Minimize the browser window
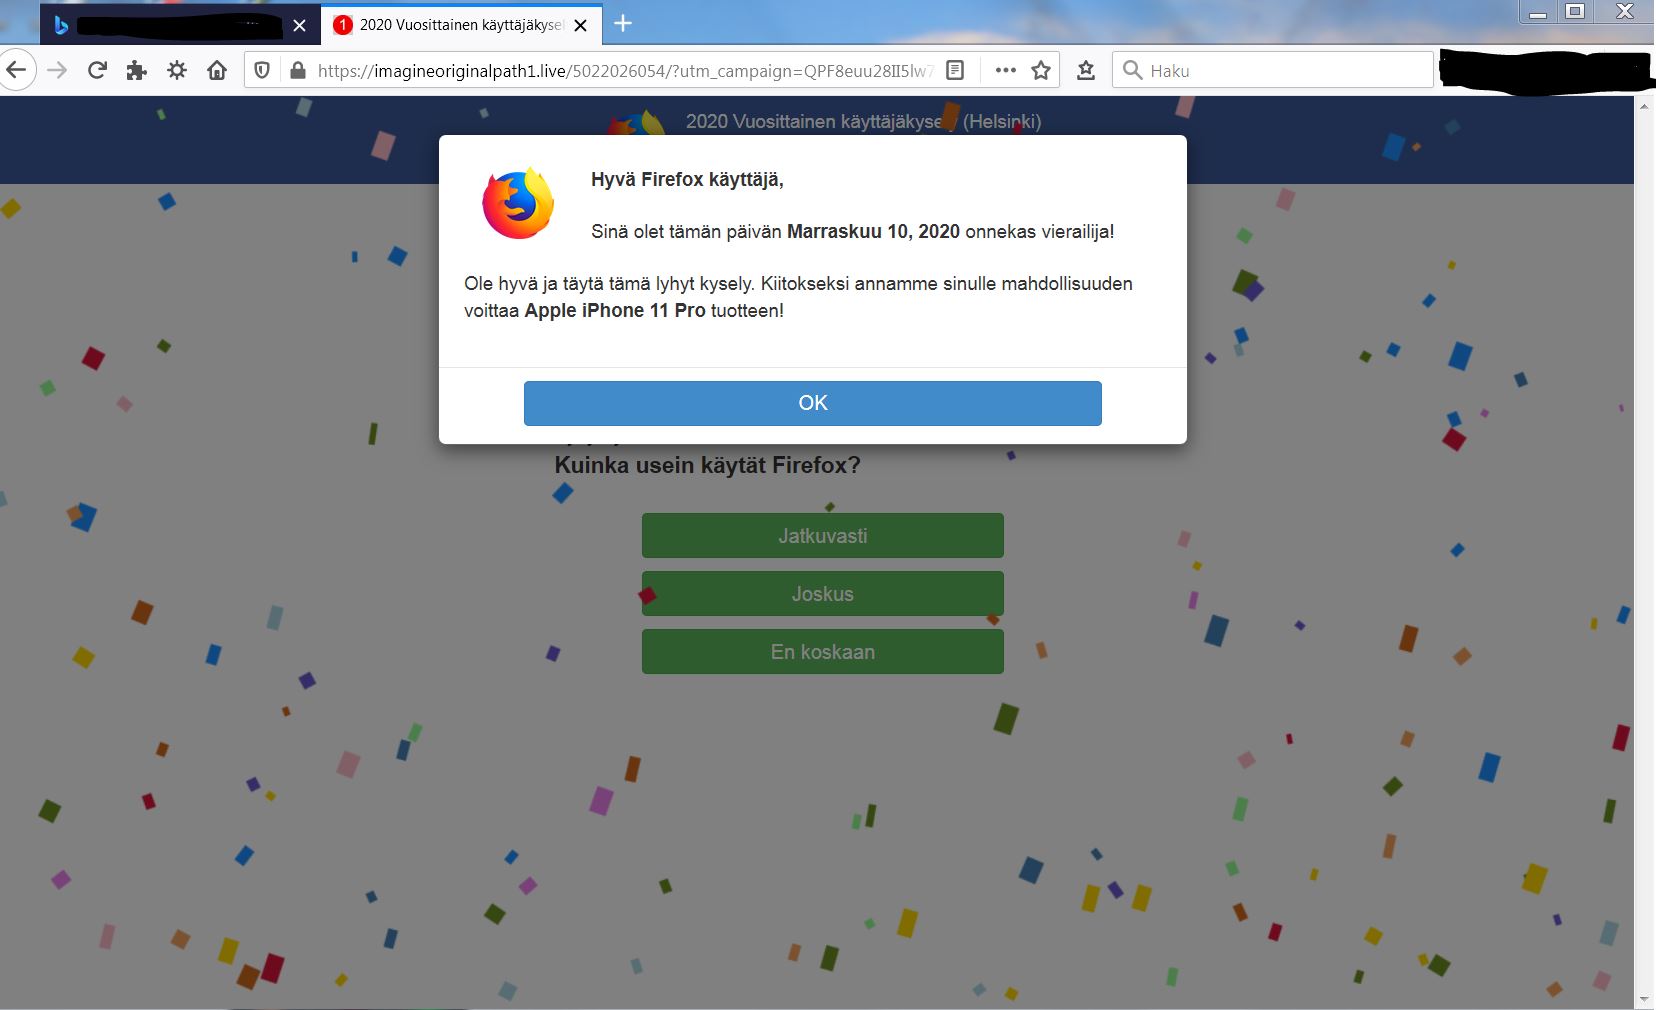This screenshot has width=1656, height=1010. 1538,12
